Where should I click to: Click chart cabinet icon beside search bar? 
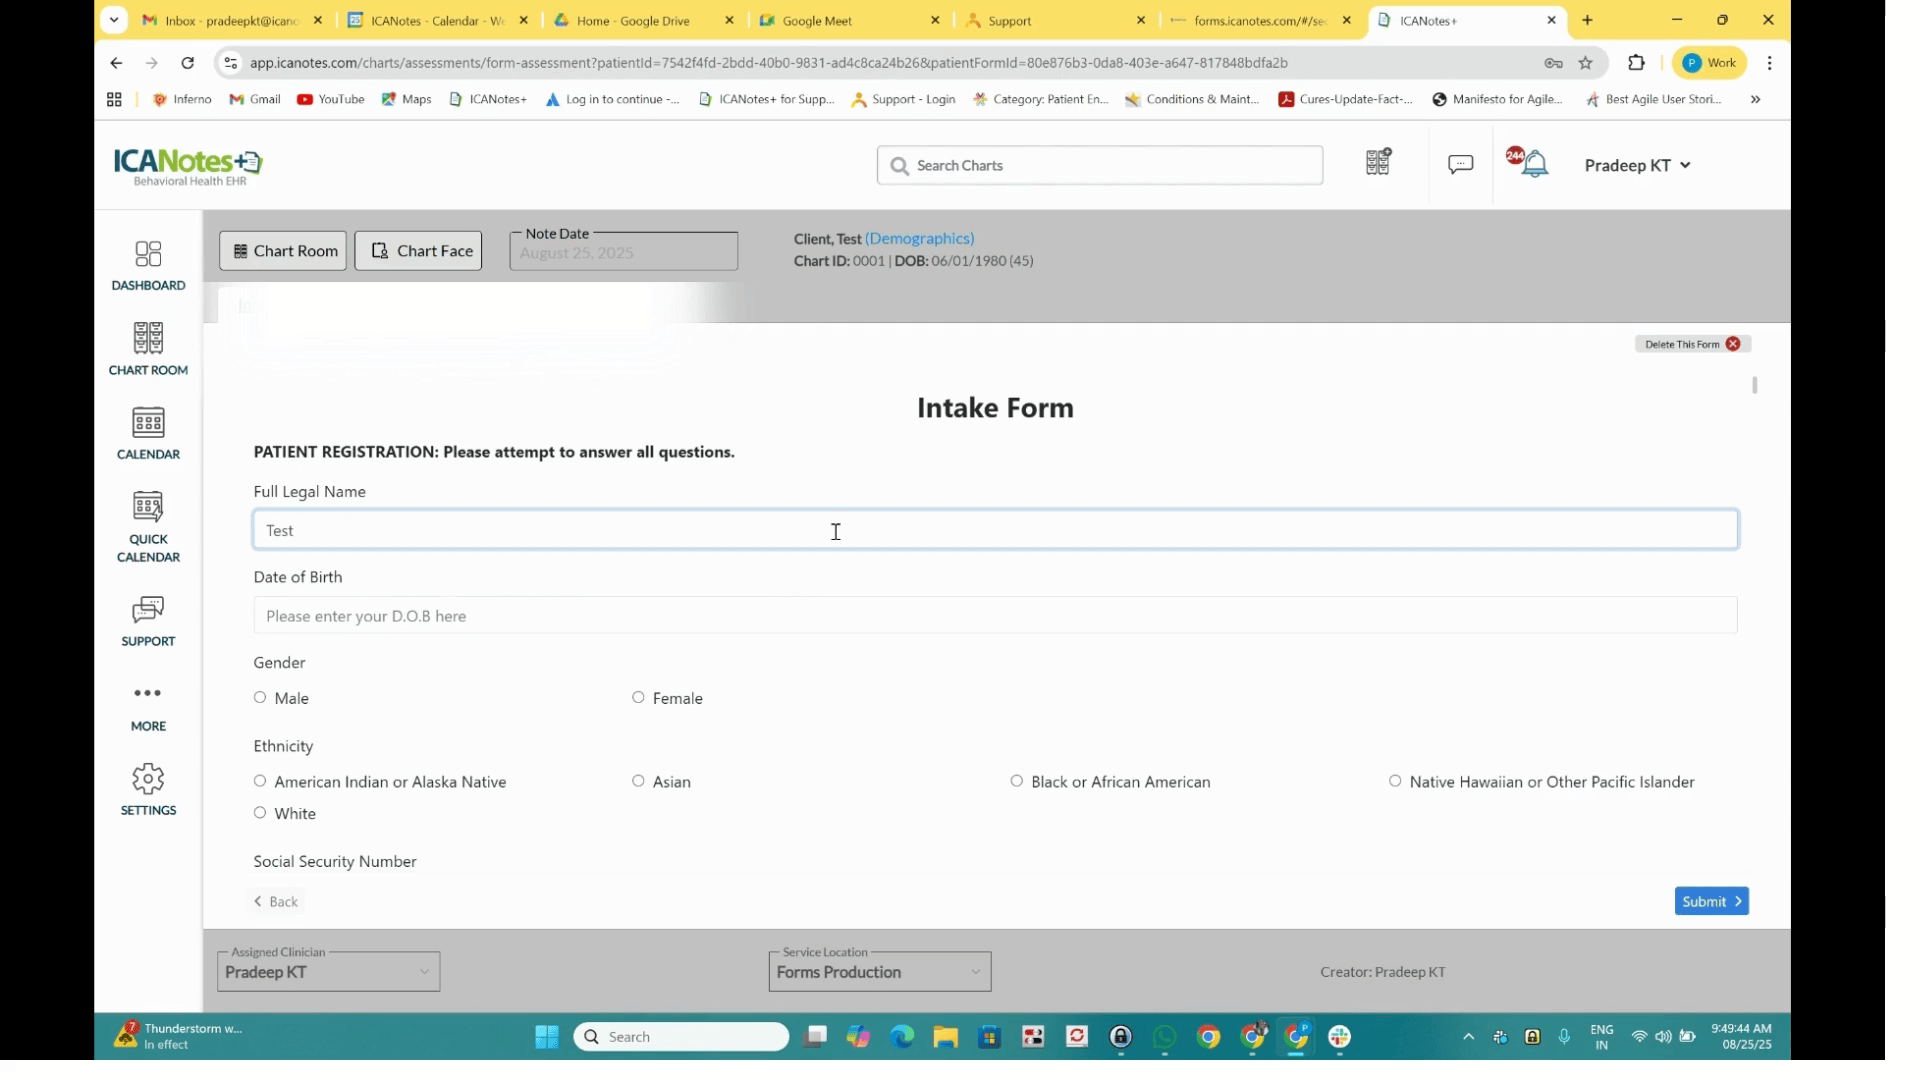[x=1378, y=162]
